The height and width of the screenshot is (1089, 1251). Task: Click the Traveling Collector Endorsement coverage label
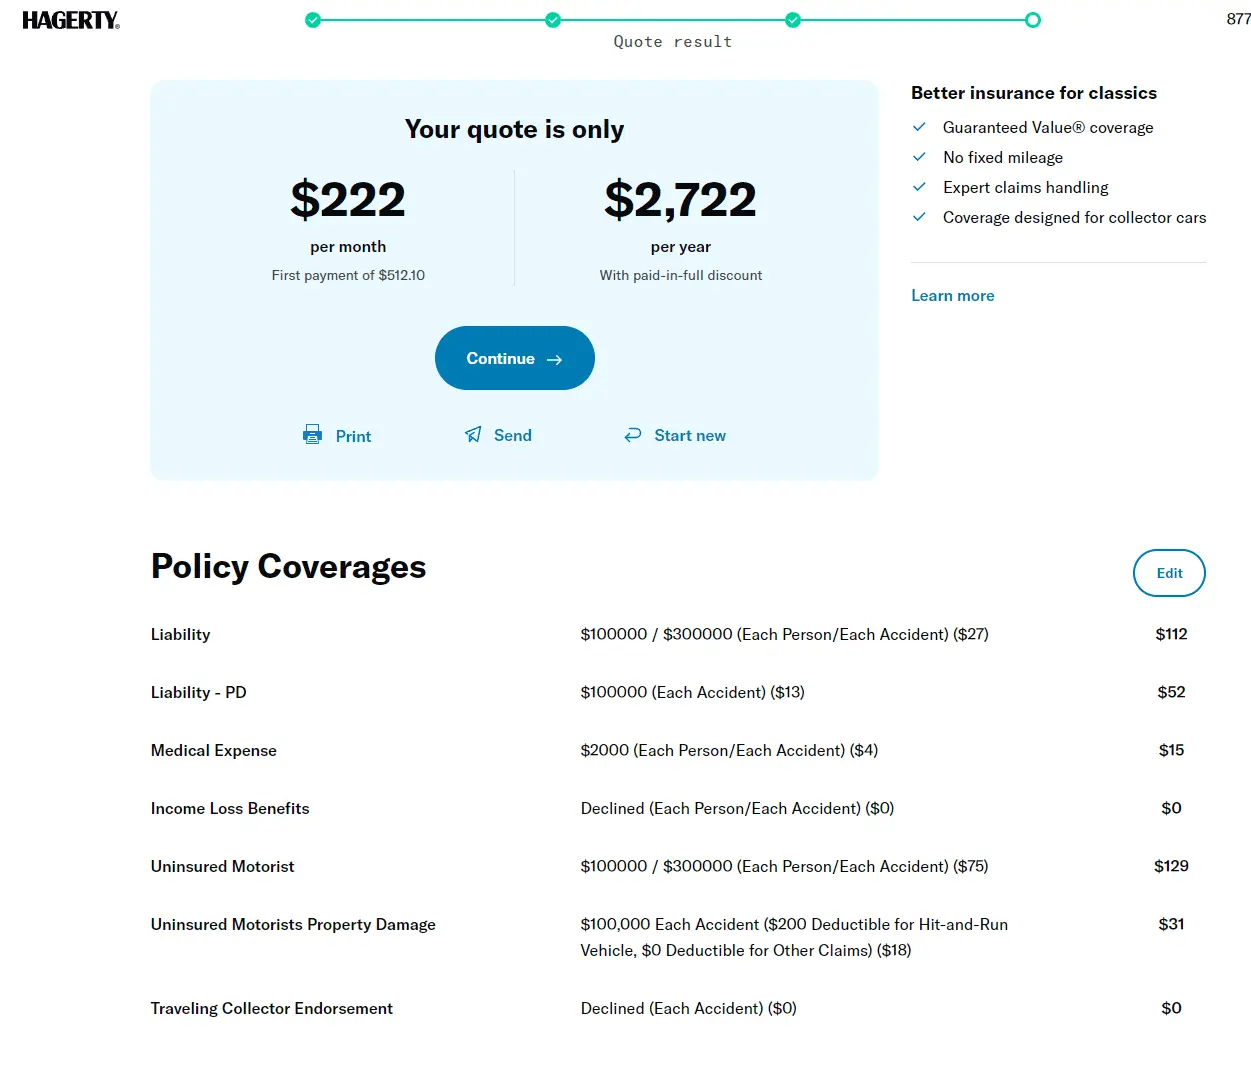[272, 1009]
